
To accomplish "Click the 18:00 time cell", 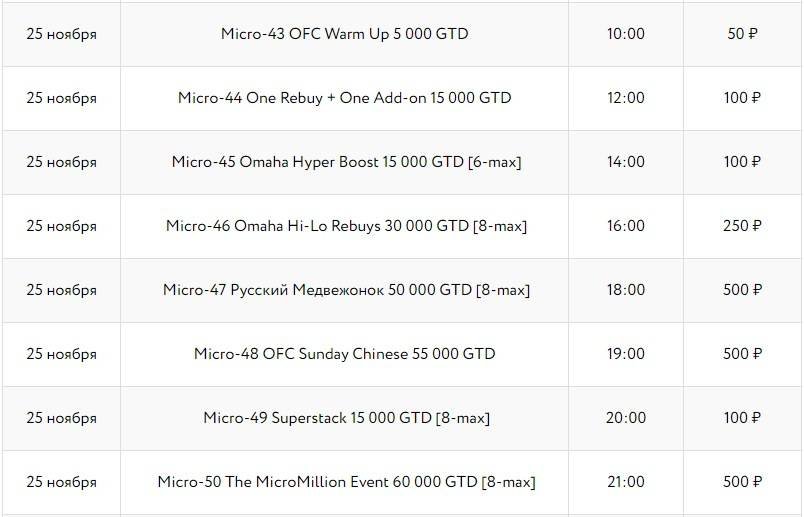I will pyautogui.click(x=625, y=290).
